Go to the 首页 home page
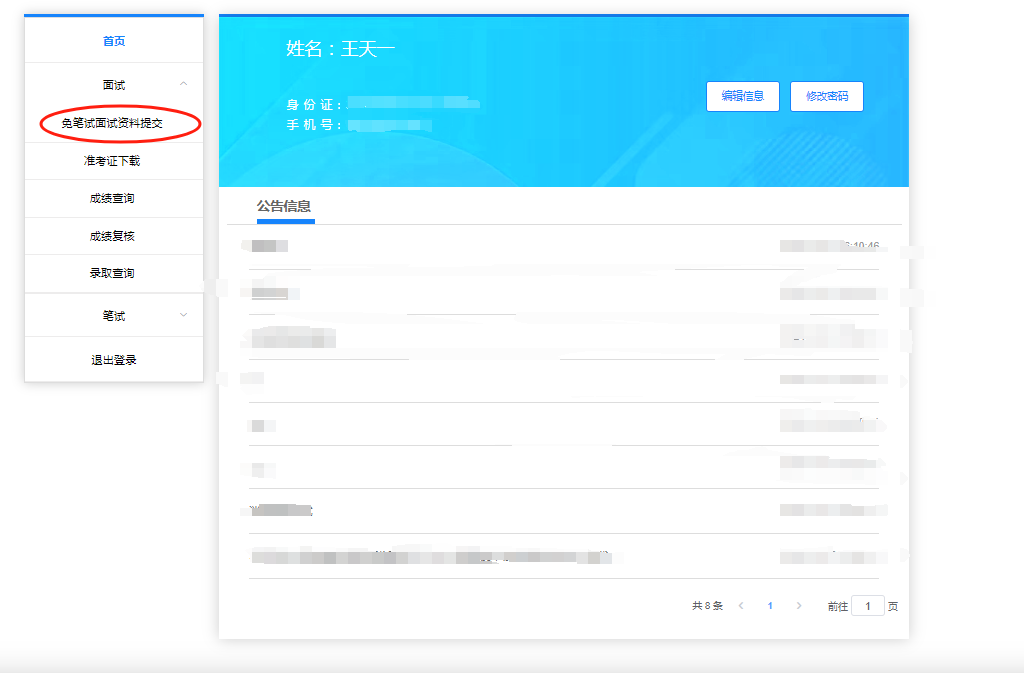This screenshot has height=673, width=1024. tap(114, 41)
